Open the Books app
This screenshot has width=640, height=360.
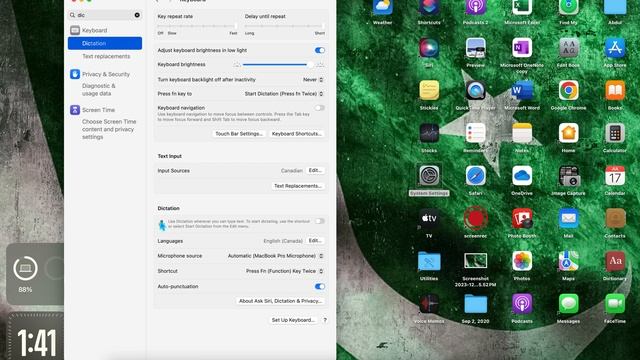click(x=615, y=91)
